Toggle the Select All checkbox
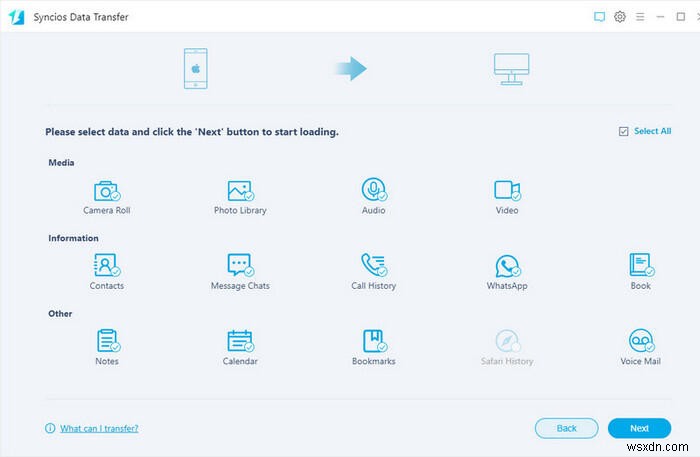This screenshot has width=700, height=457. (624, 131)
